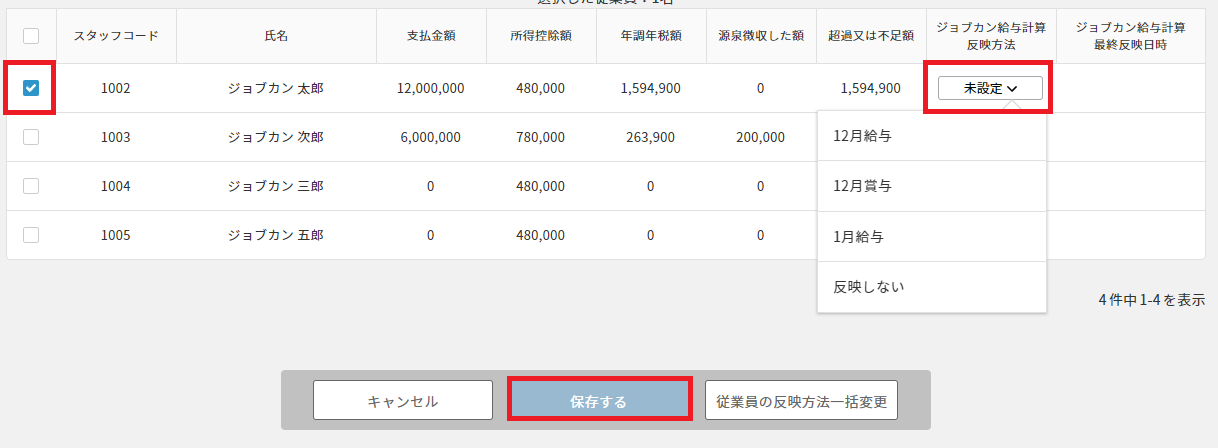Choose 1月給与 option
Screen dimensions: 1218x448
click(x=858, y=237)
